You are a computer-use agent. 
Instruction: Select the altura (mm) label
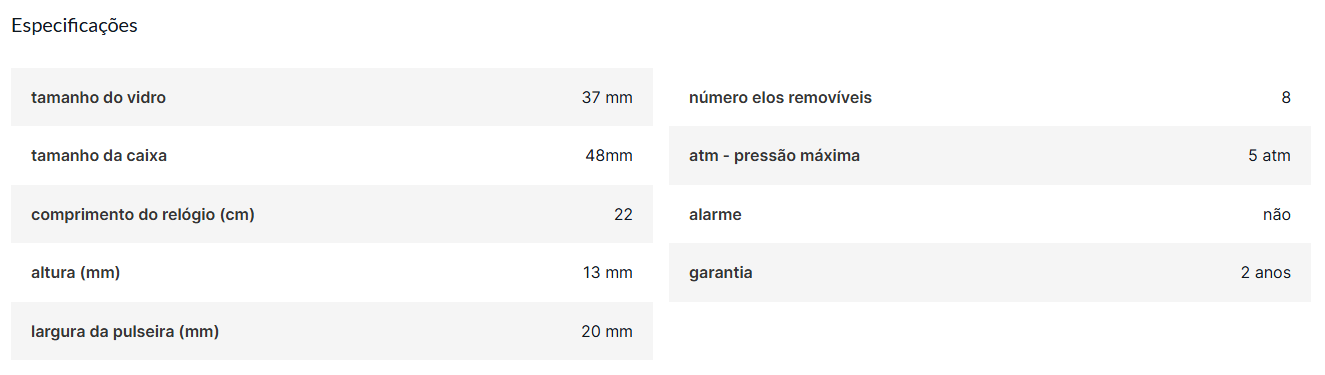(x=76, y=273)
